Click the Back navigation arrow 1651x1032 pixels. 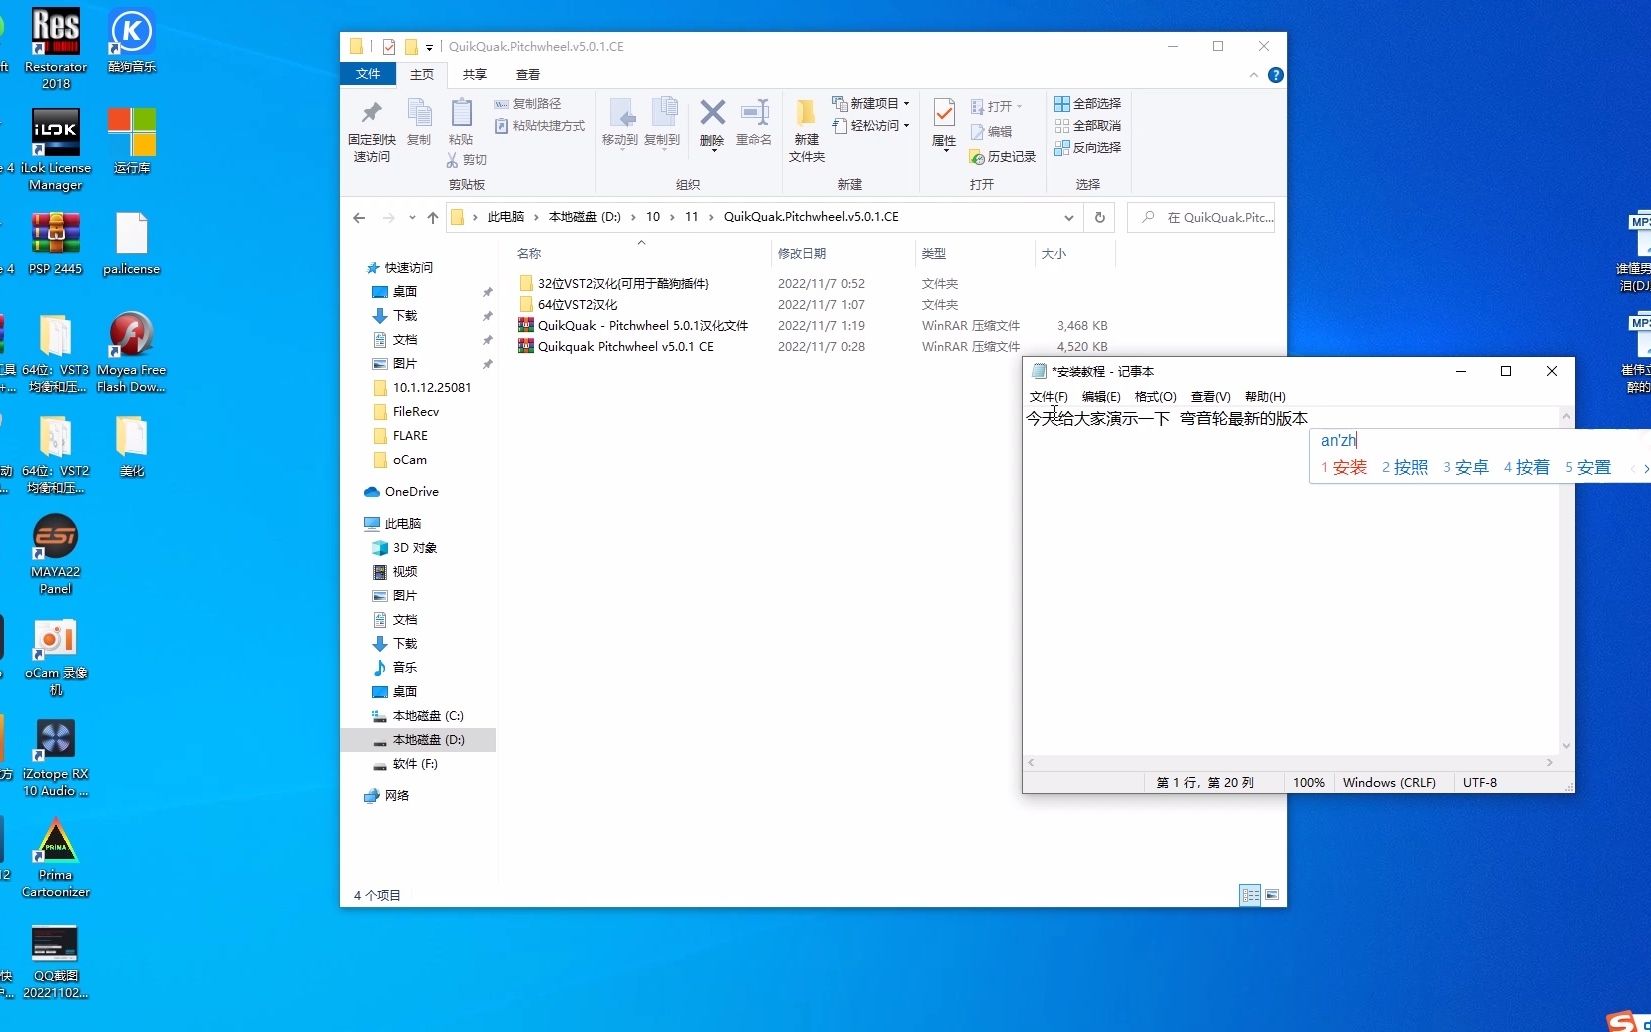(359, 217)
